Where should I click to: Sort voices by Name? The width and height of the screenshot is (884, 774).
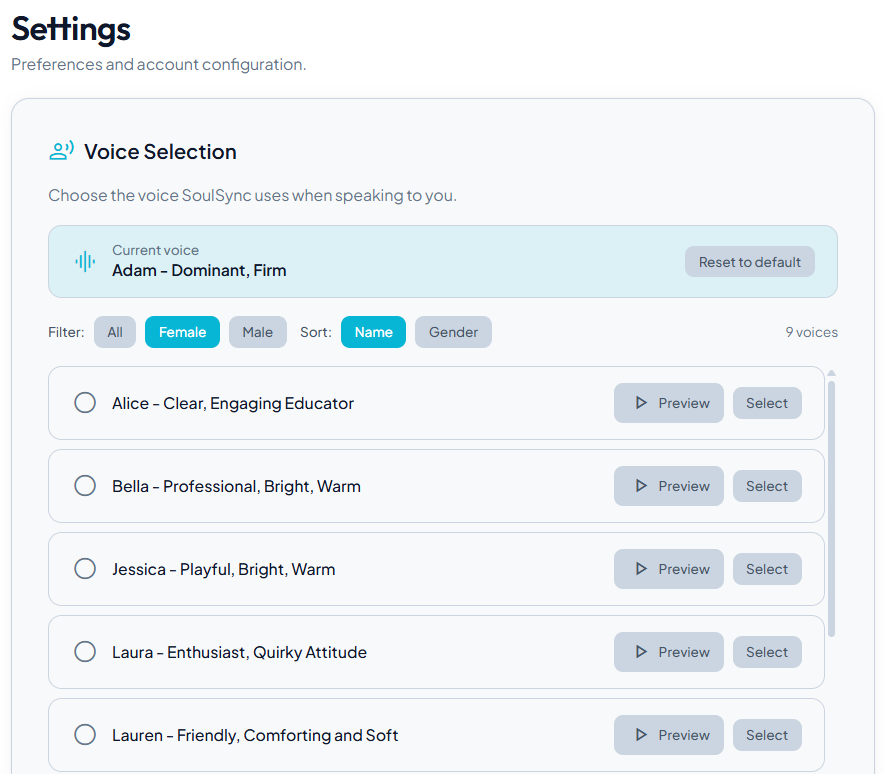pos(373,332)
